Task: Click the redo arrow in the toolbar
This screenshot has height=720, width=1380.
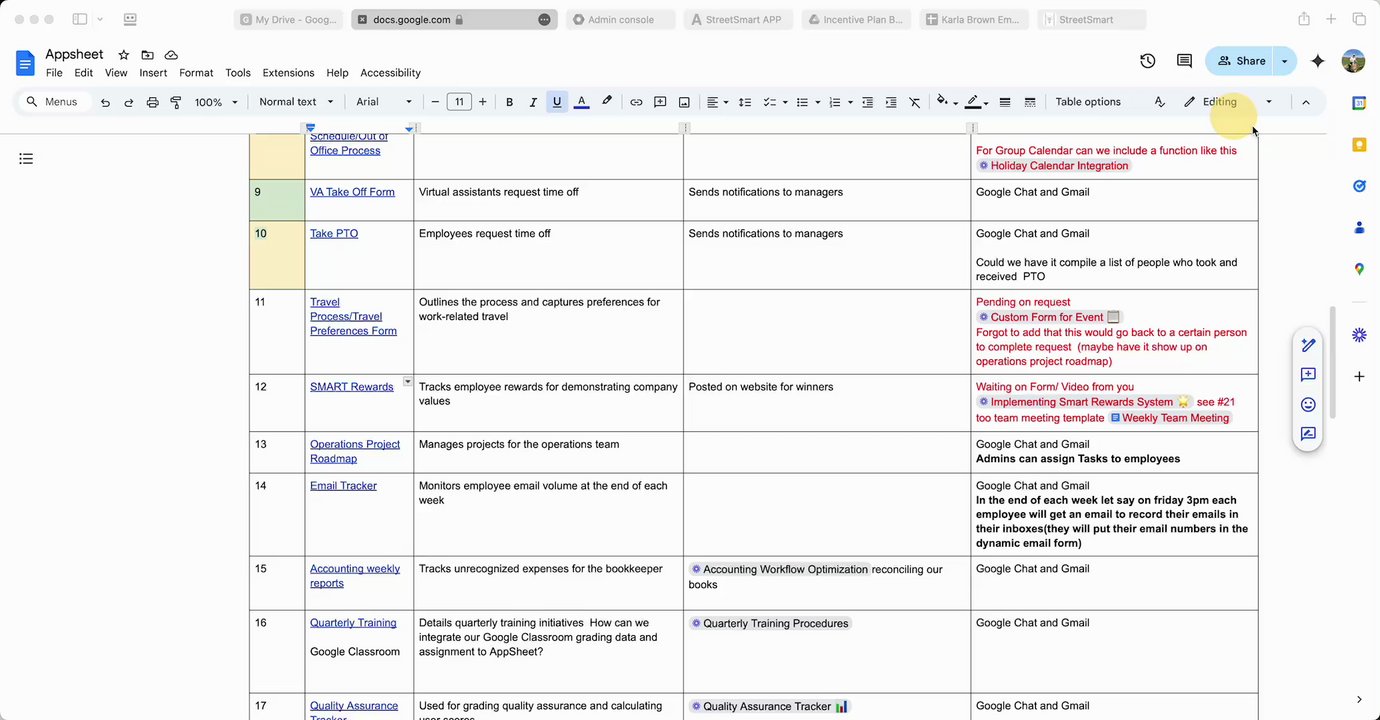Action: [x=129, y=102]
